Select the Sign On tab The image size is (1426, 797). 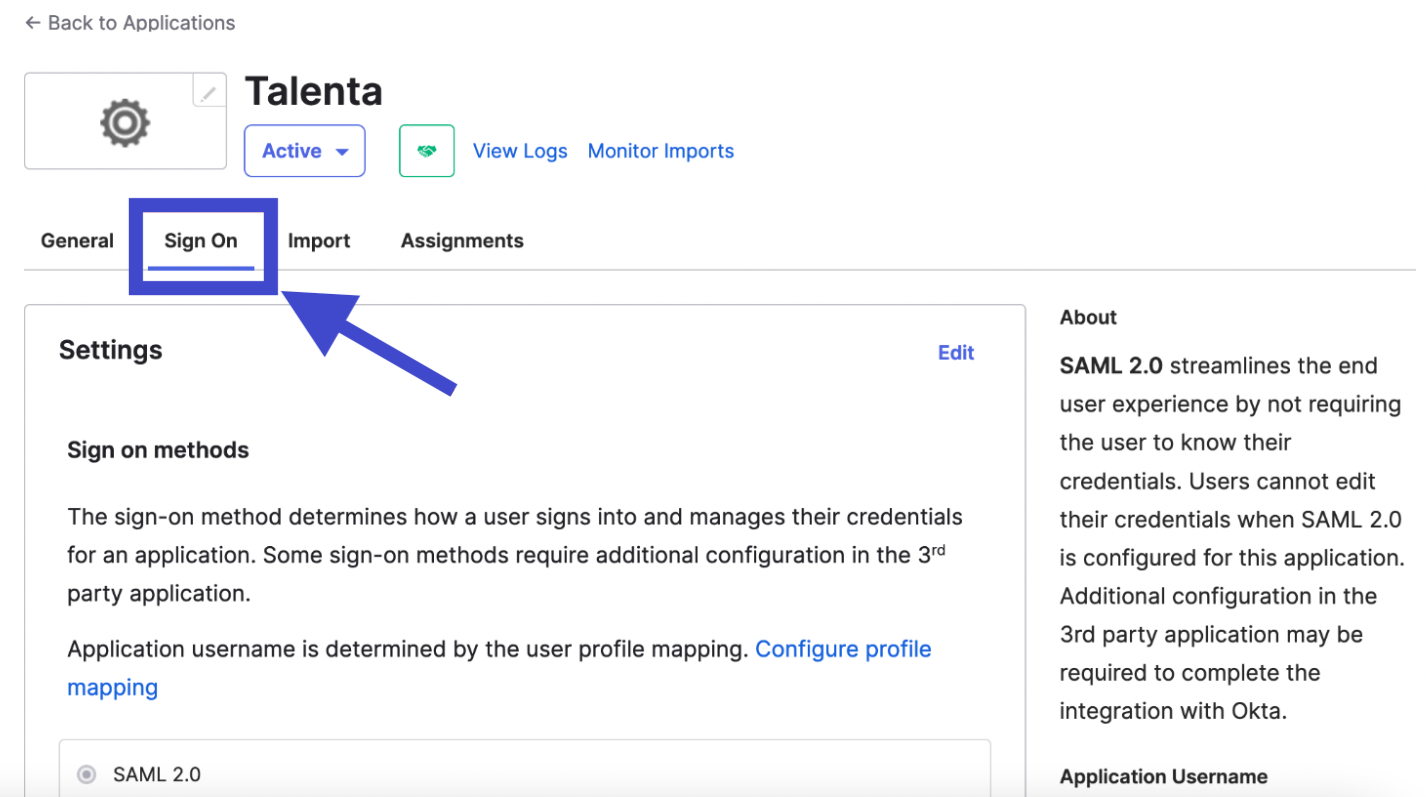point(201,241)
